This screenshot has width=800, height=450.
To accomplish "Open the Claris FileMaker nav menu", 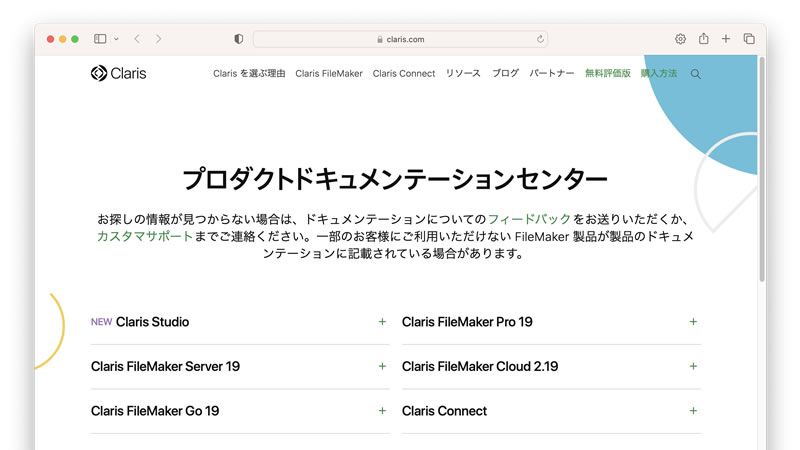I will tap(329, 73).
